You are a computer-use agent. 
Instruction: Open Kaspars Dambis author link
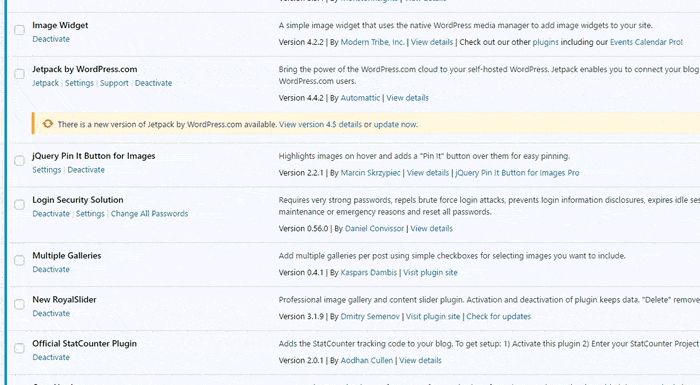coord(368,272)
